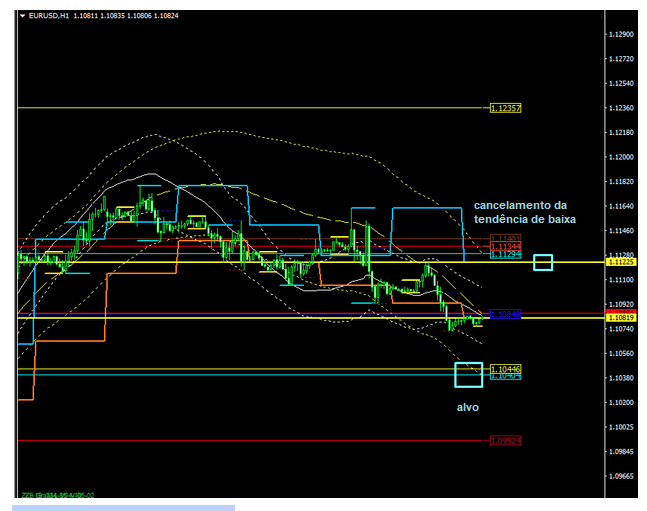Click the 'alvo' text label
Screen dimensions: 647x511
468,408
